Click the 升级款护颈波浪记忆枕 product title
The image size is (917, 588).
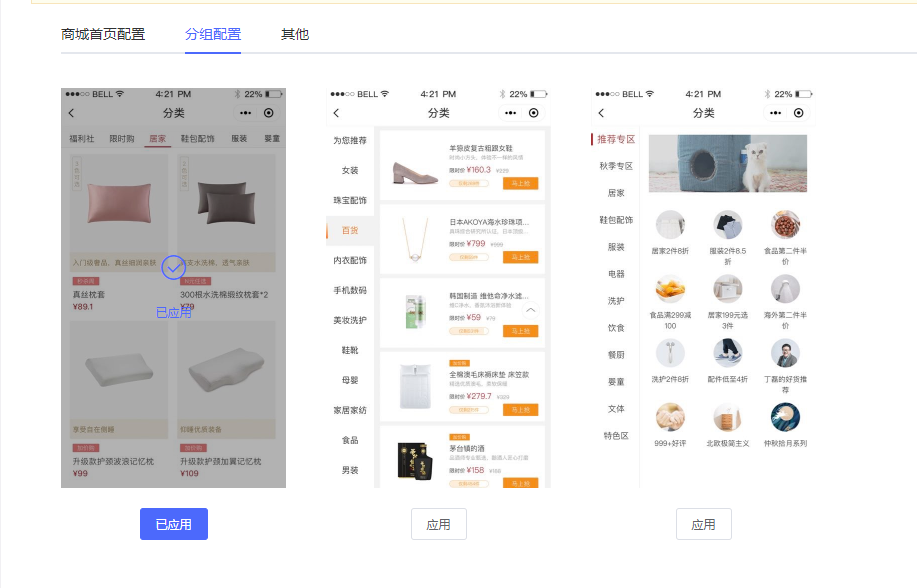(x=113, y=462)
